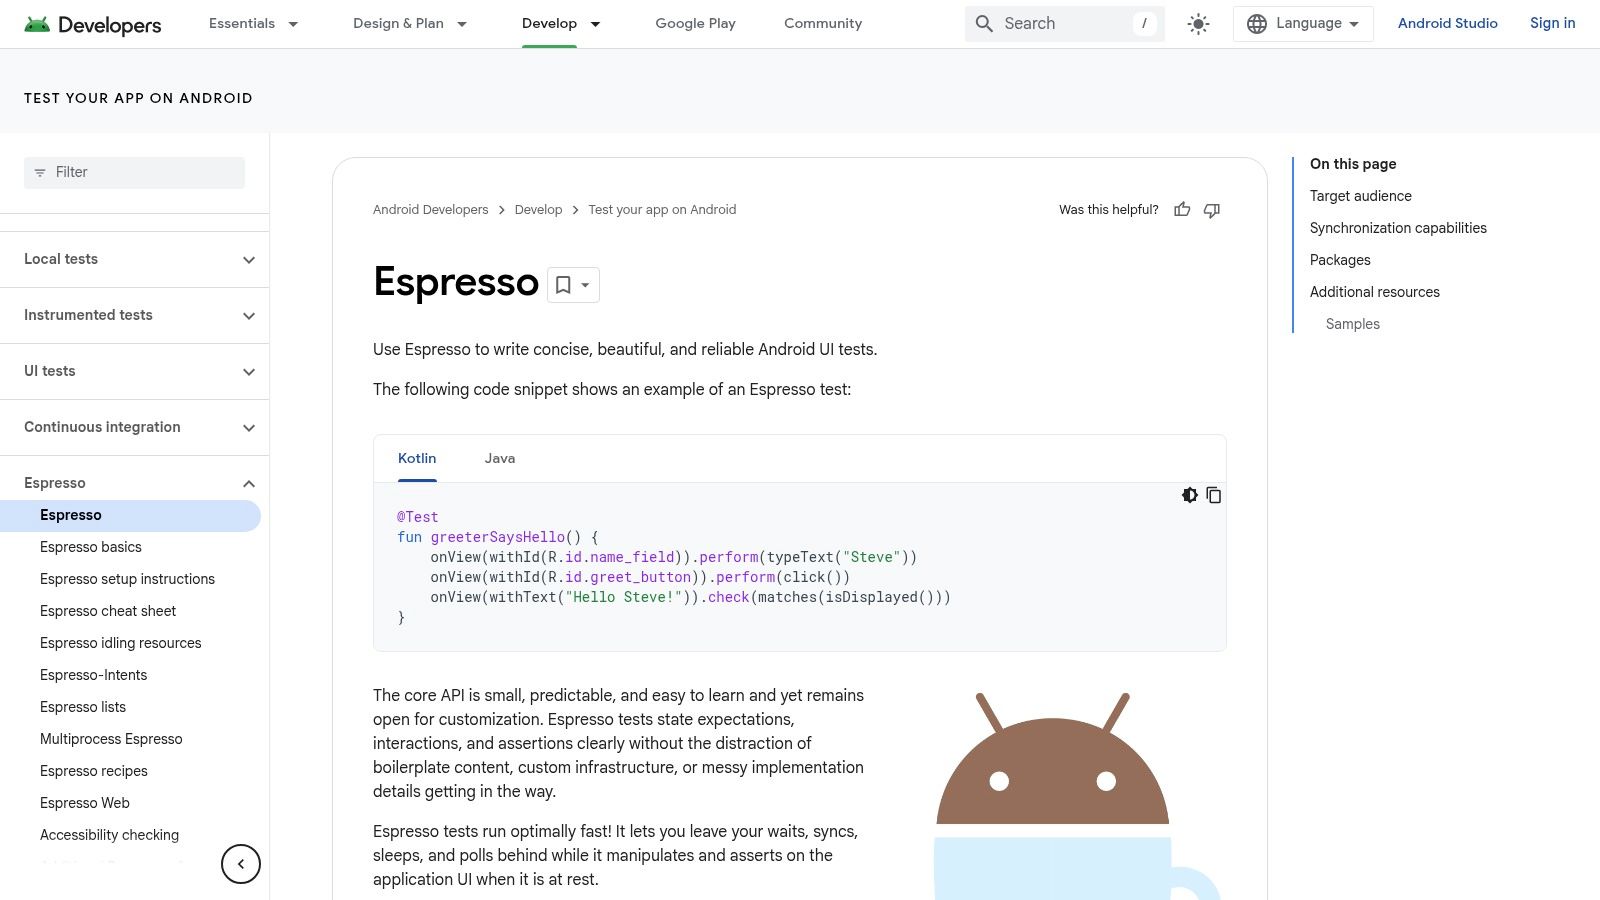Image resolution: width=1600 pixels, height=900 pixels.
Task: Jump to Target audience section
Action: [x=1361, y=196]
